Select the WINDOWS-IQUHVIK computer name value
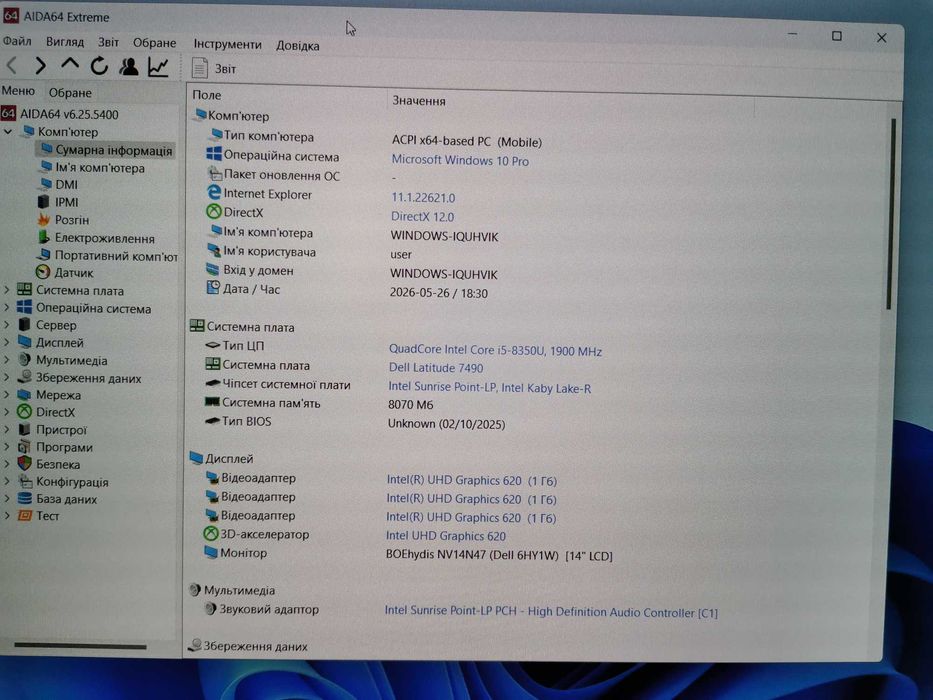This screenshot has height=700, width=933. coord(444,236)
